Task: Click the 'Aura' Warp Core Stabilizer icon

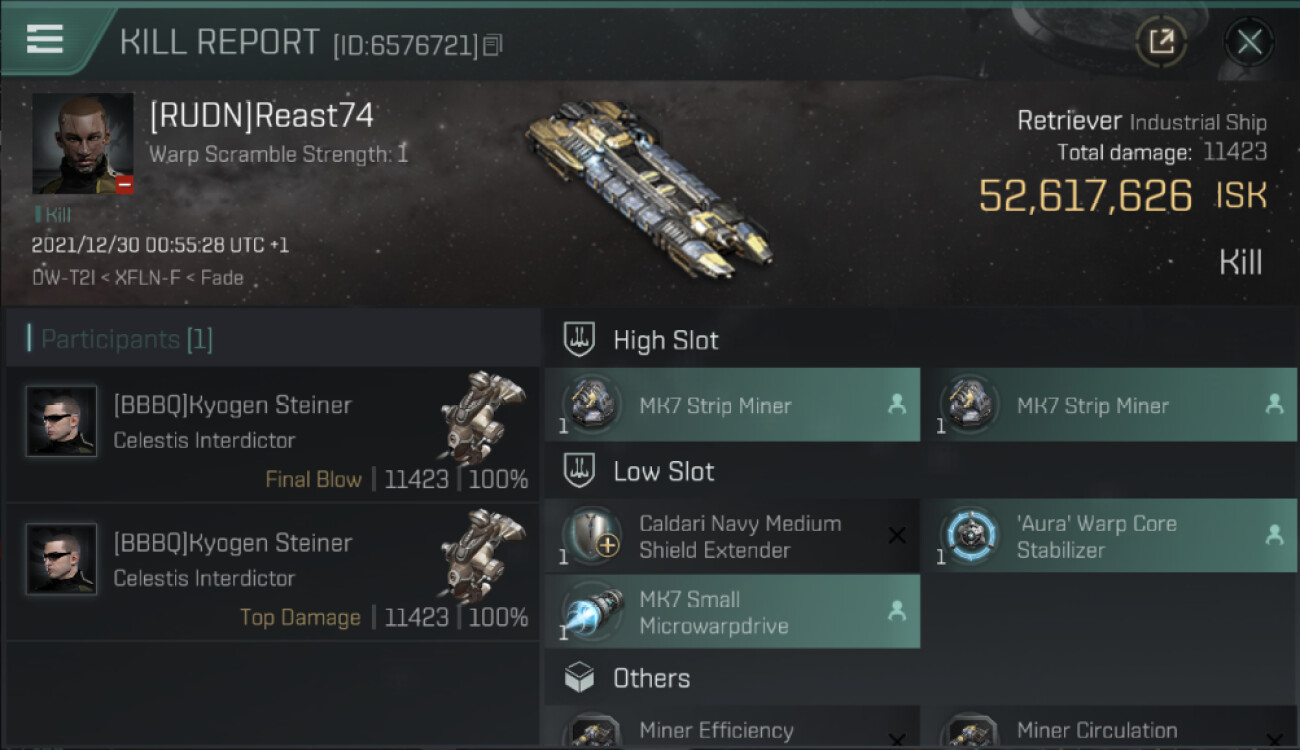Action: (x=969, y=536)
